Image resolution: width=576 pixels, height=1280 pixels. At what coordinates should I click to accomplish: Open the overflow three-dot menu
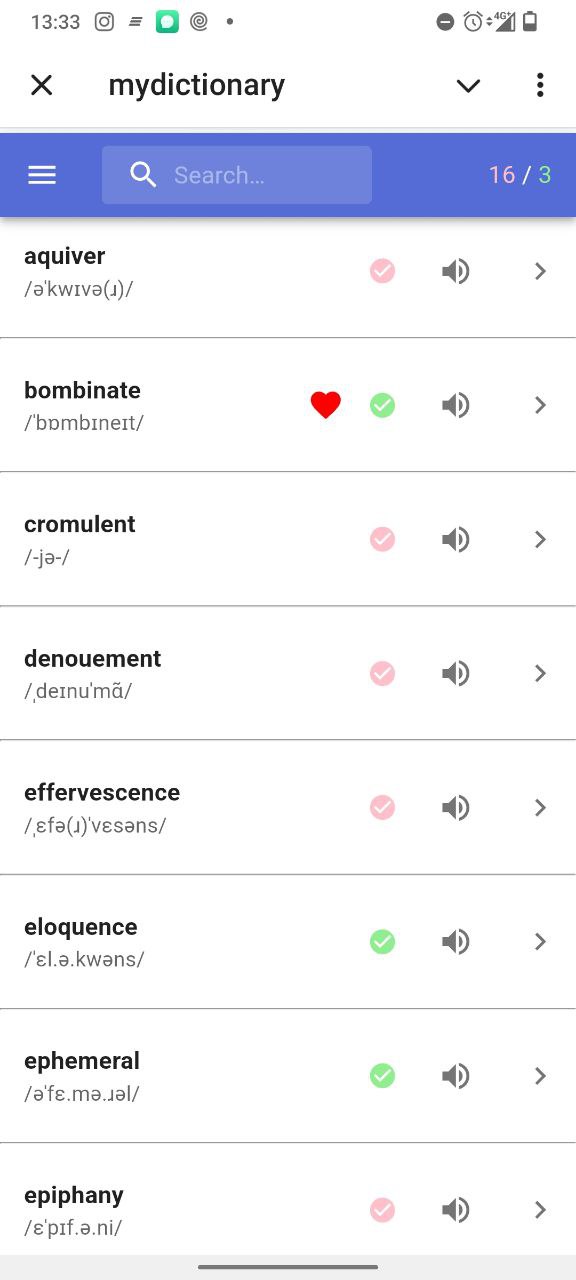pyautogui.click(x=540, y=85)
